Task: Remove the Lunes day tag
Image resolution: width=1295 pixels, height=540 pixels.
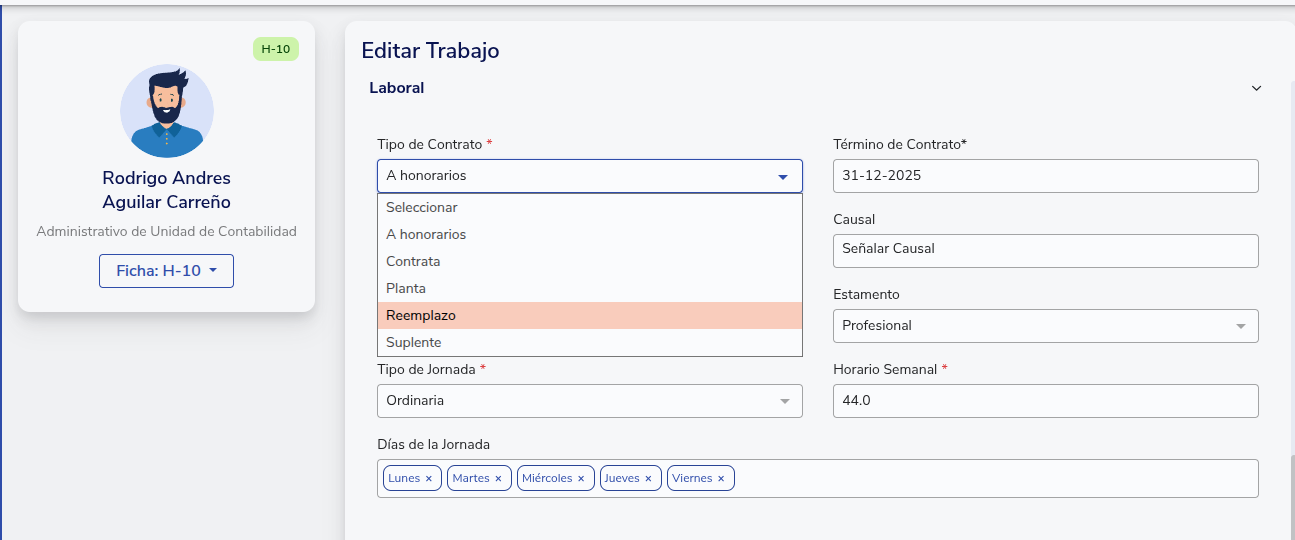Action: [429, 479]
